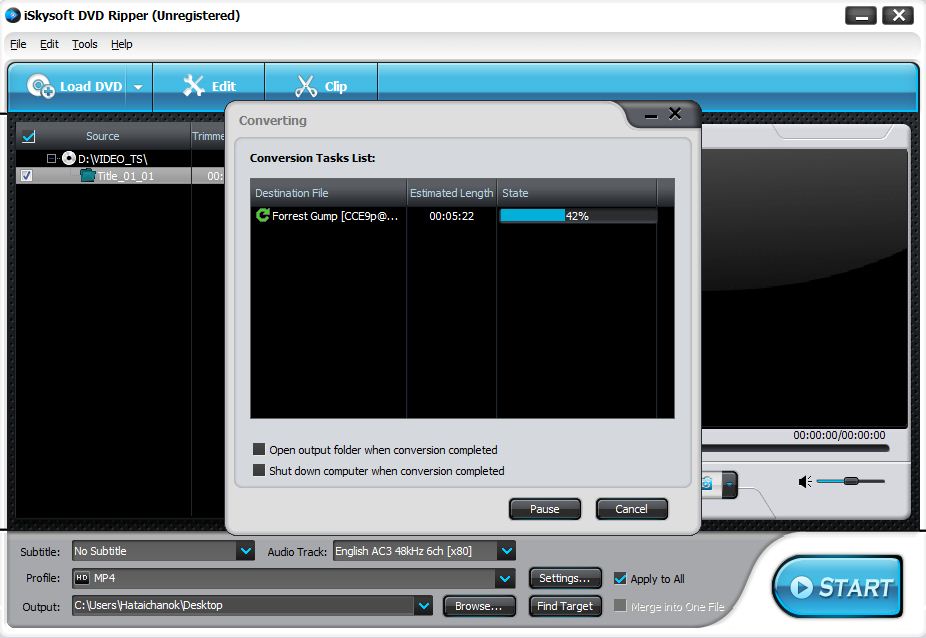This screenshot has width=926, height=638.
Task: Click the iSkysoft app icon in the title bar
Action: 12,15
